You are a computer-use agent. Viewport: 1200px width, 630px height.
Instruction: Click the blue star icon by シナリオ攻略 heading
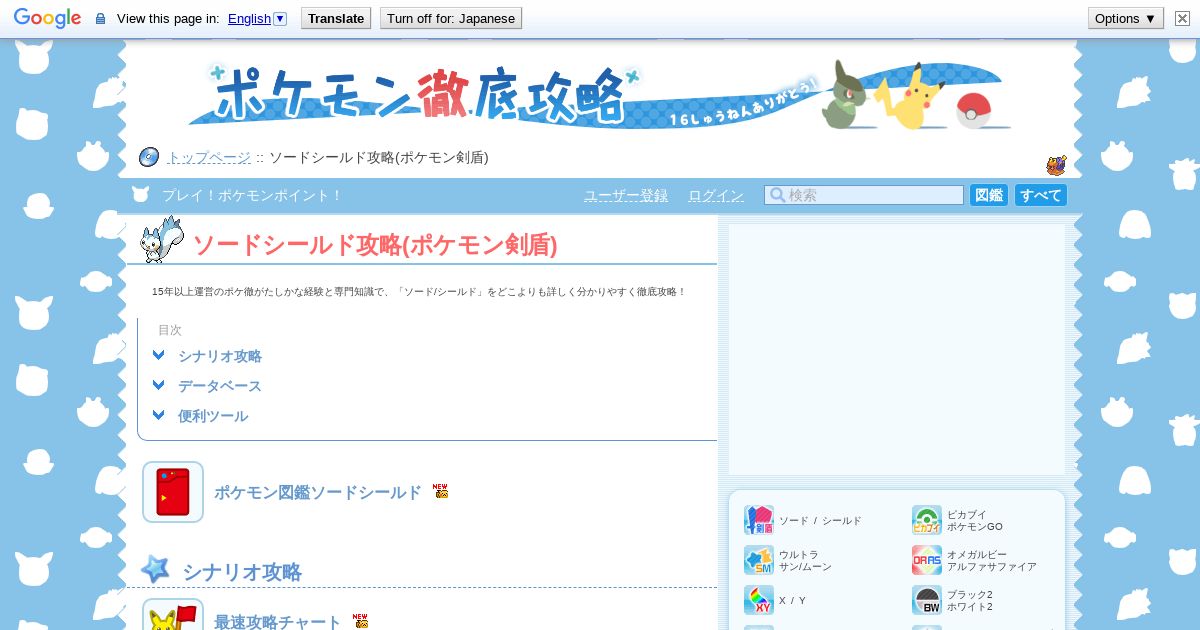pos(155,569)
